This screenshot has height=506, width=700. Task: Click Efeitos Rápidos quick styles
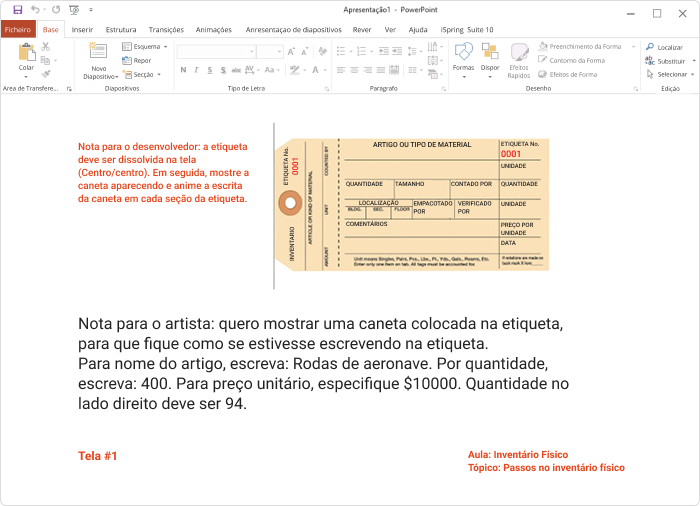coord(519,61)
